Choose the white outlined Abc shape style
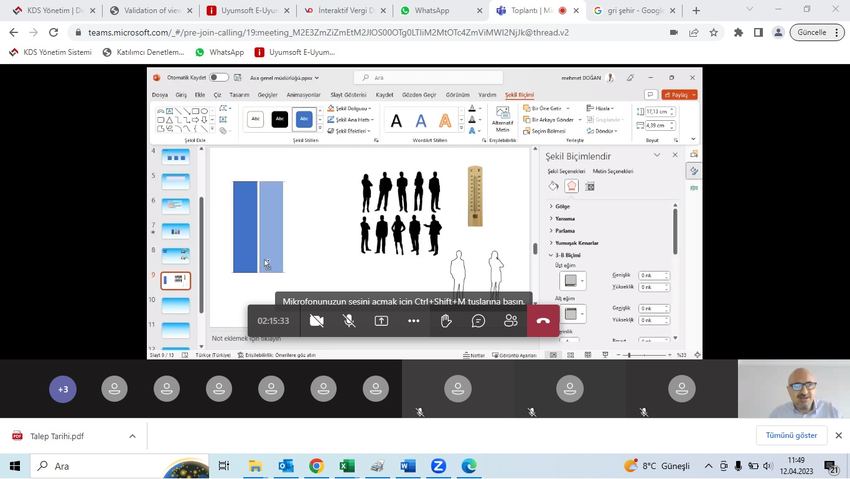Image resolution: width=850 pixels, height=479 pixels. click(x=255, y=119)
